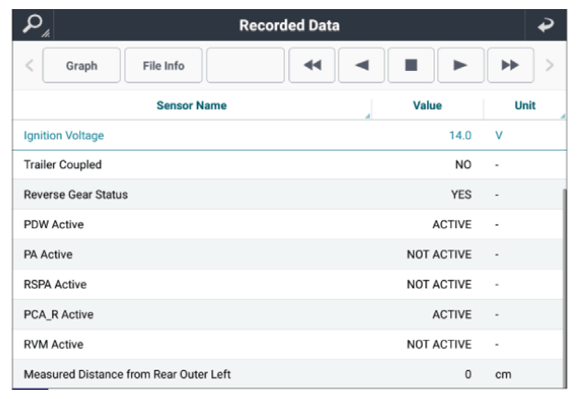Play the recorded data forward
Viewport: 577px width, 399px height.
click(460, 65)
